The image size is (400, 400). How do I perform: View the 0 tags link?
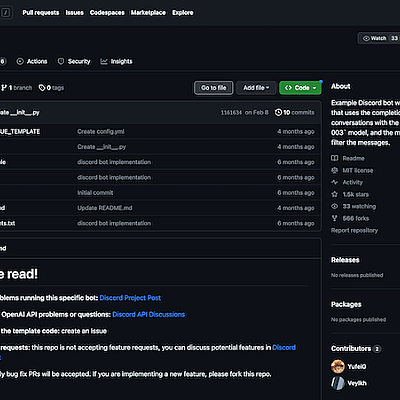point(51,88)
